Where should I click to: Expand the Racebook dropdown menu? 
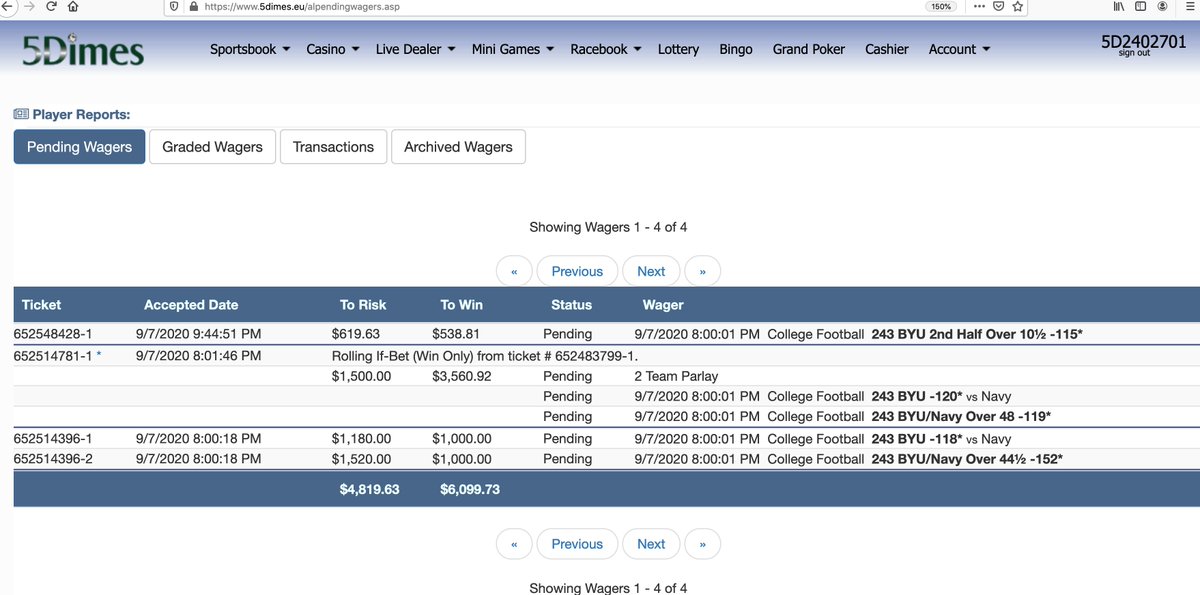coord(606,49)
